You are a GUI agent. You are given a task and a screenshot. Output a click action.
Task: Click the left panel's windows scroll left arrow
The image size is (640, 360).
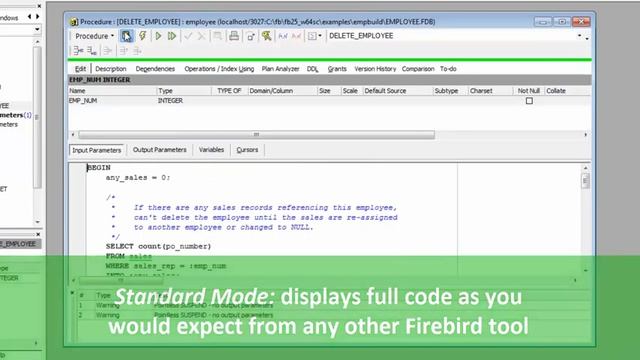pos(29,17)
